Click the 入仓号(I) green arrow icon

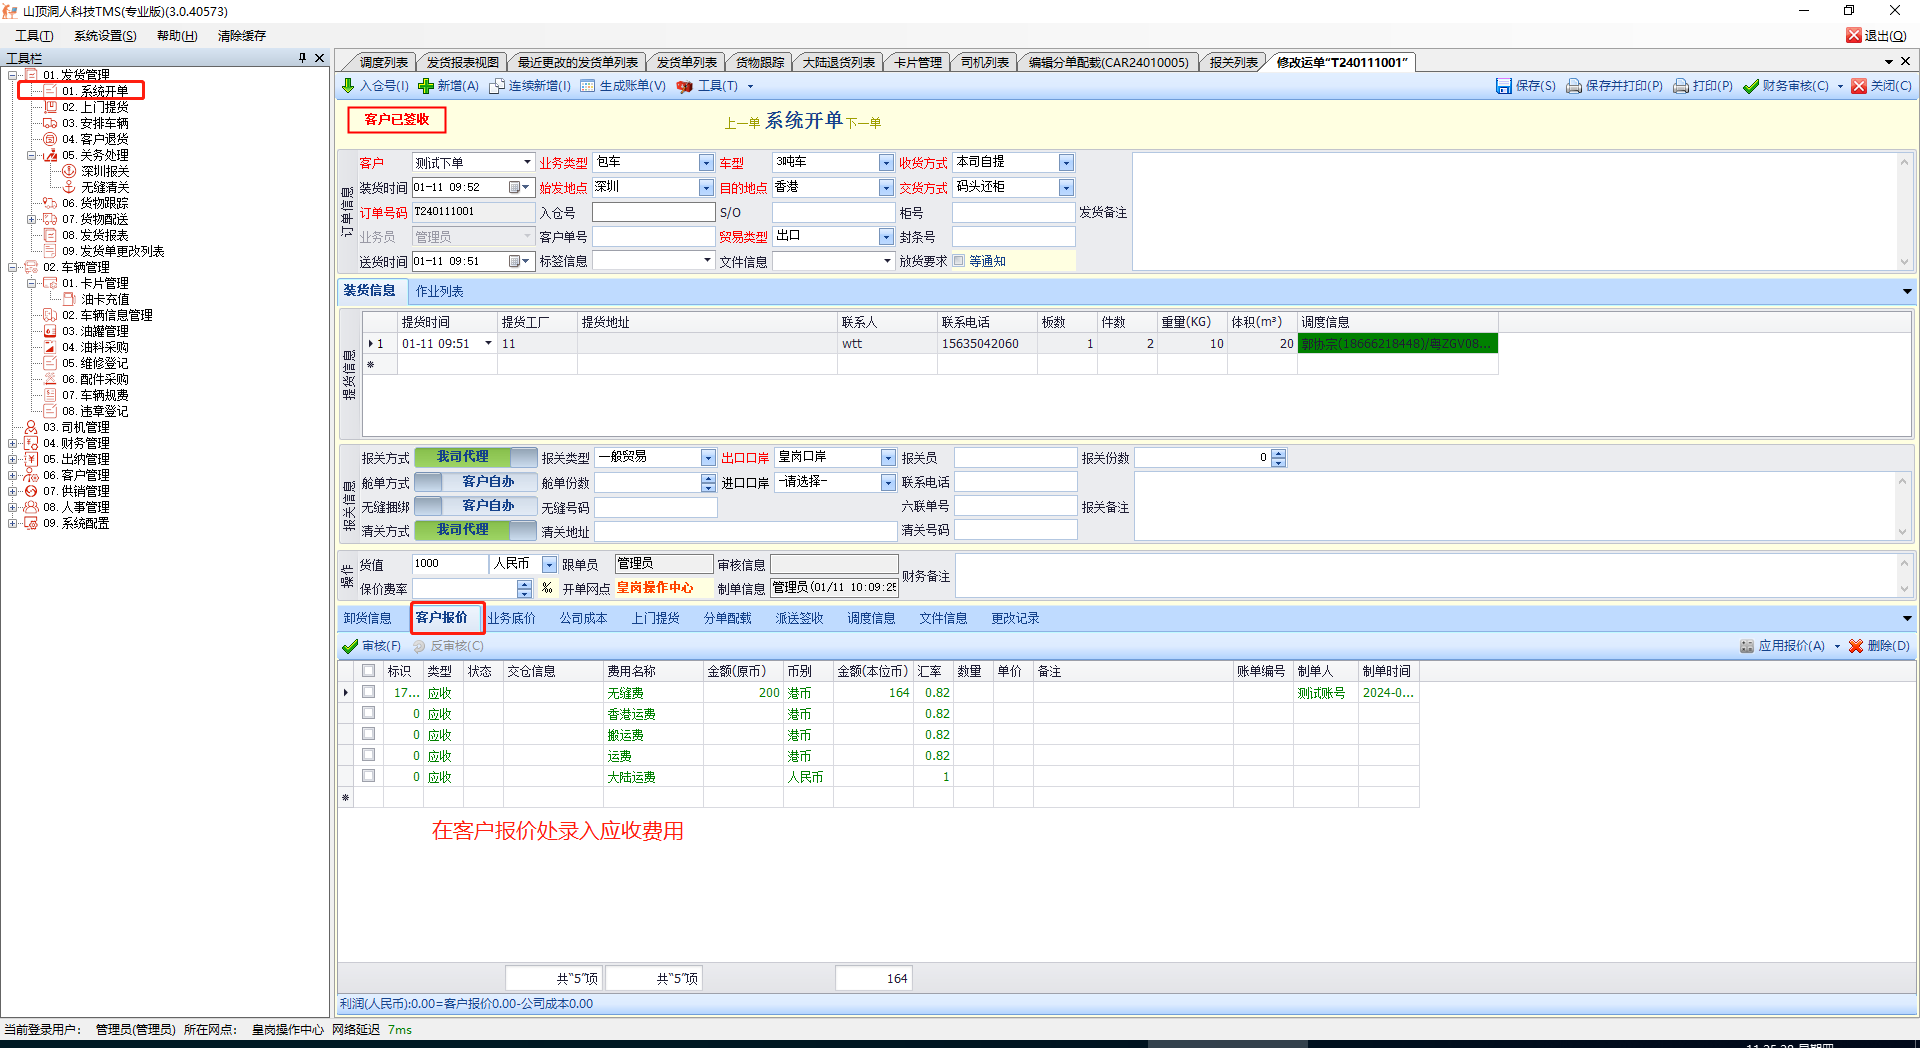coord(348,86)
